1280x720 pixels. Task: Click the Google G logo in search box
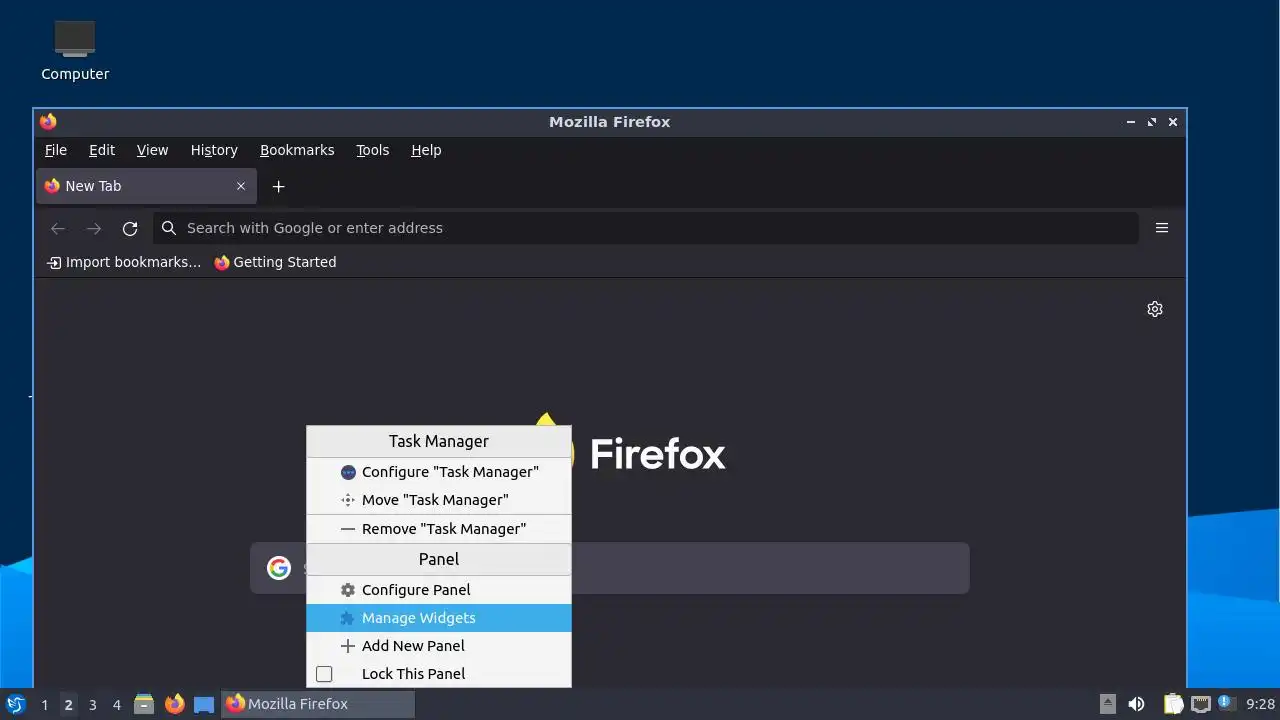(x=279, y=568)
